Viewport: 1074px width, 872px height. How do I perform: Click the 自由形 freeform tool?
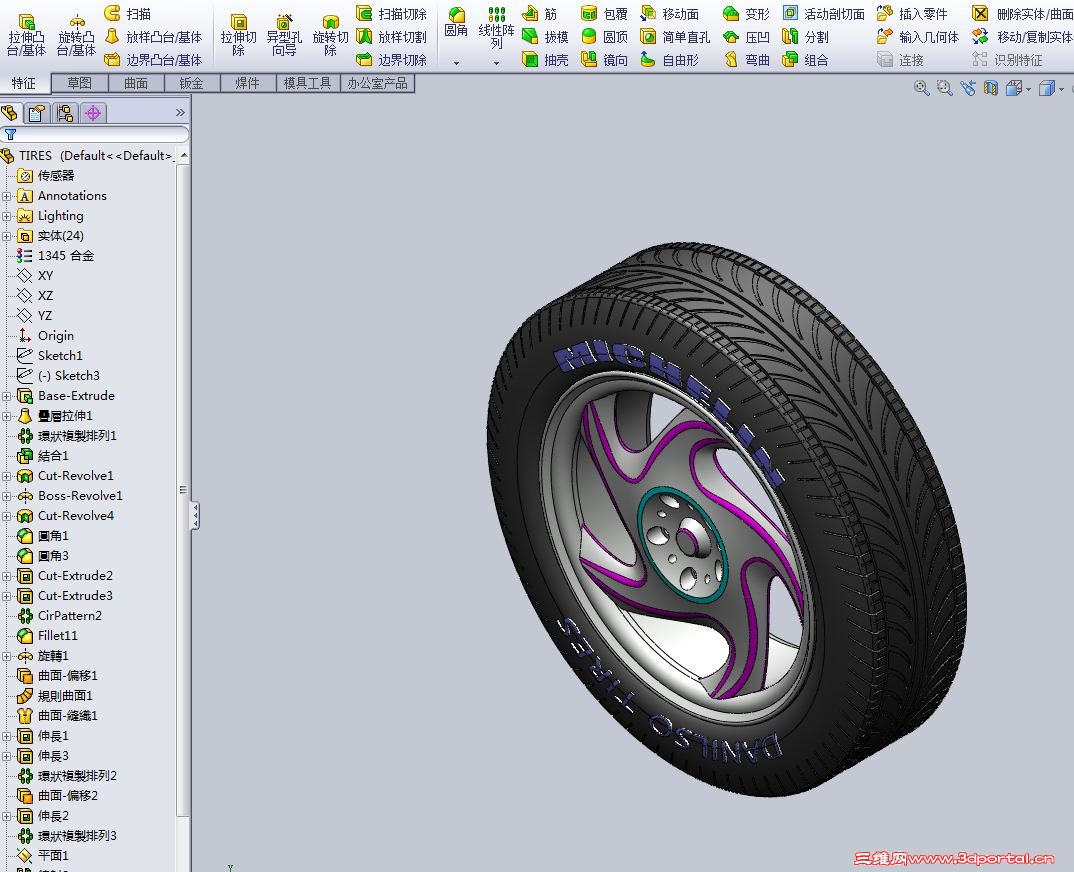[670, 60]
